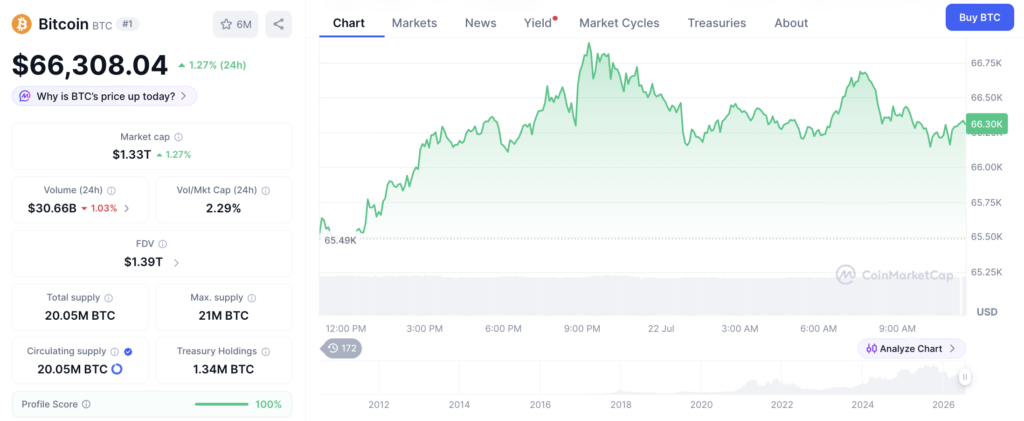Switch to the Markets tab
This screenshot has height=421, width=1024.
click(414, 23)
